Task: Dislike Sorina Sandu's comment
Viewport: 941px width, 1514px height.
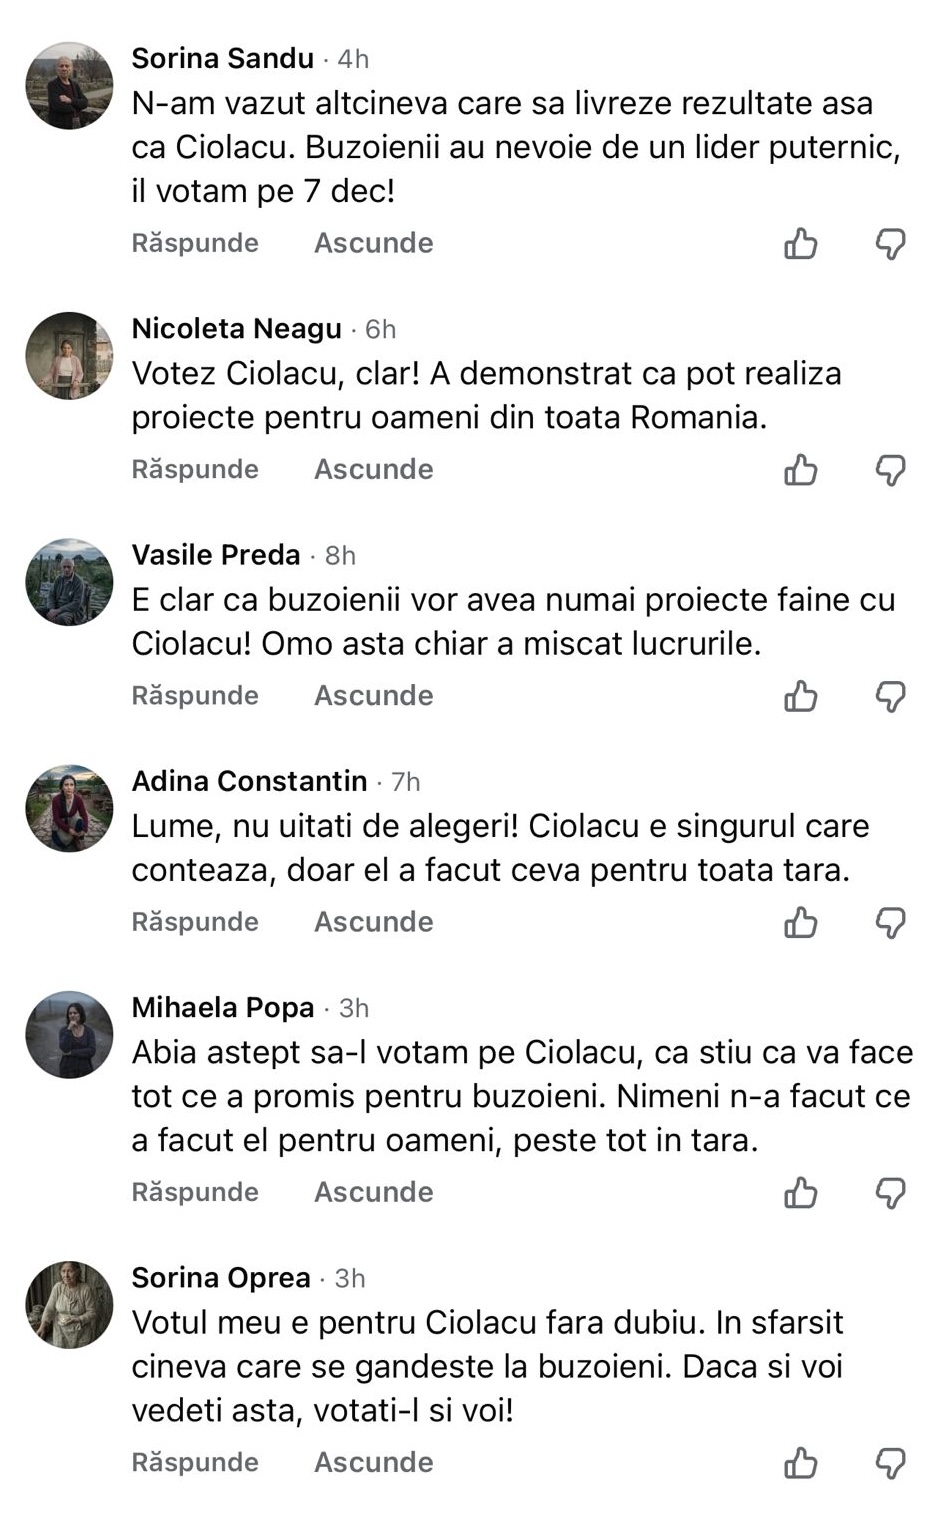Action: pyautogui.click(x=890, y=243)
